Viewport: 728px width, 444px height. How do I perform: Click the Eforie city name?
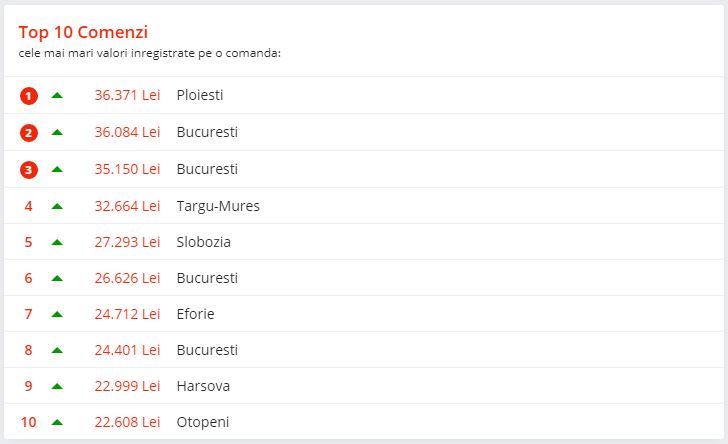[x=195, y=314]
